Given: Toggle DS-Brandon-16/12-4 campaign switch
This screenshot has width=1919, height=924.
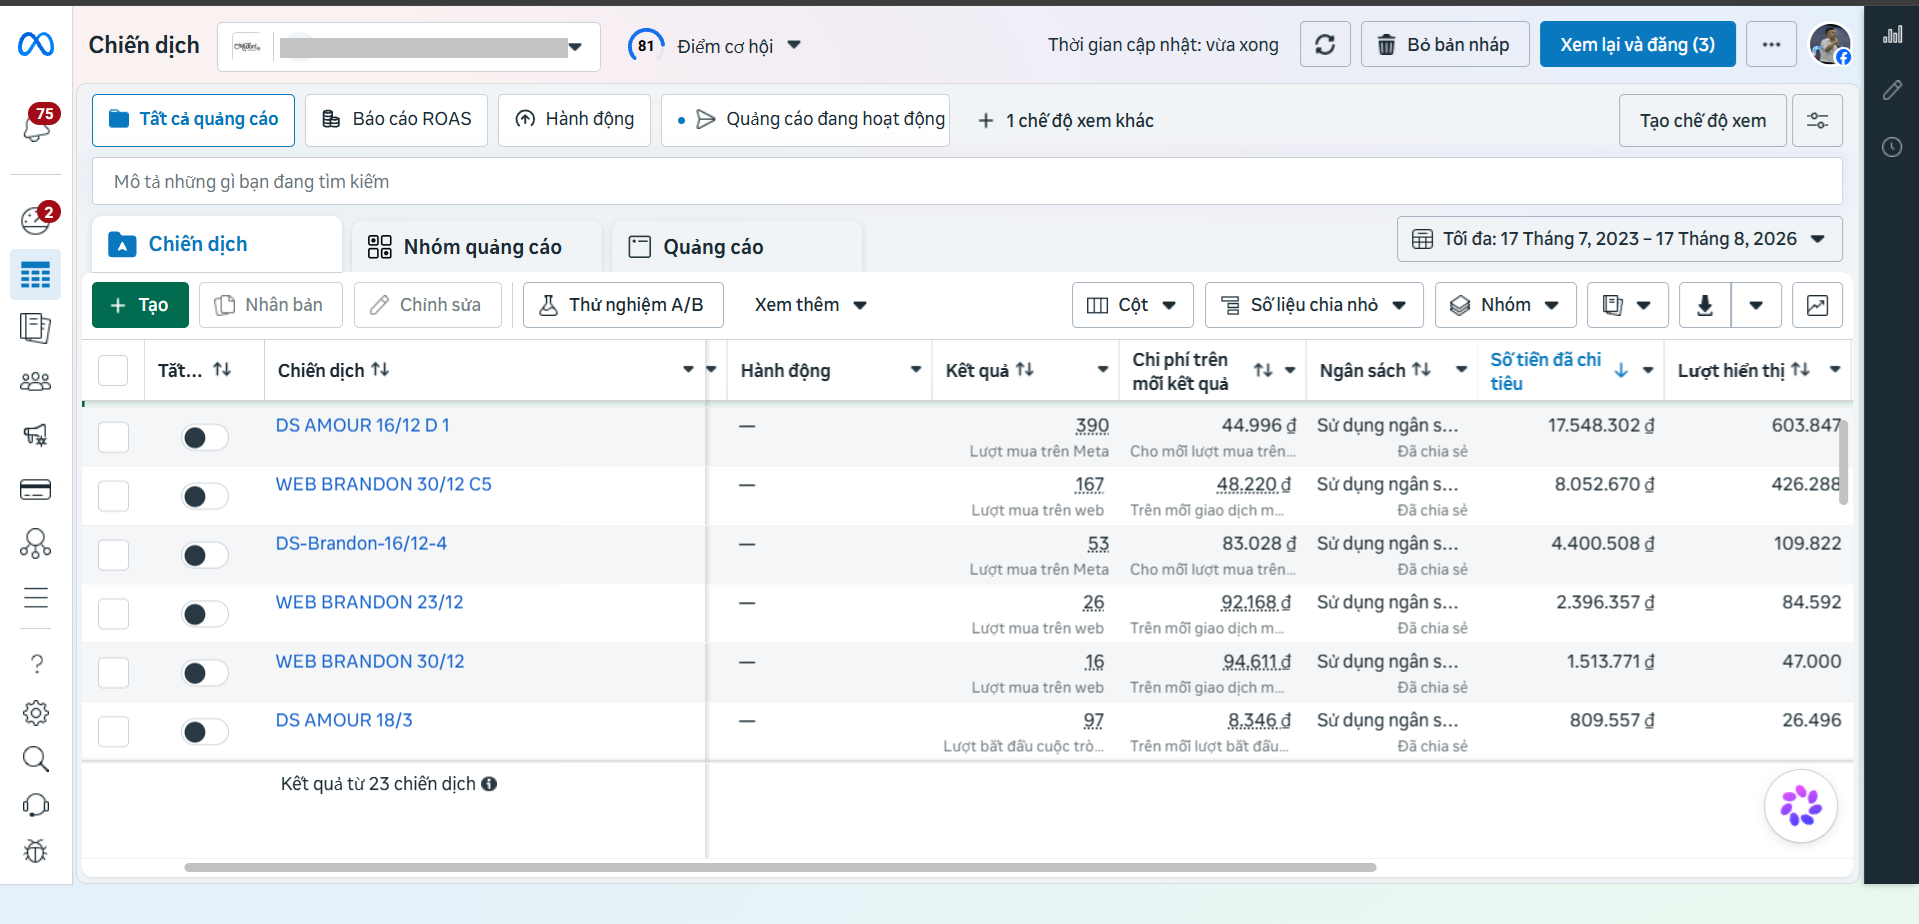Looking at the screenshot, I should coord(204,555).
